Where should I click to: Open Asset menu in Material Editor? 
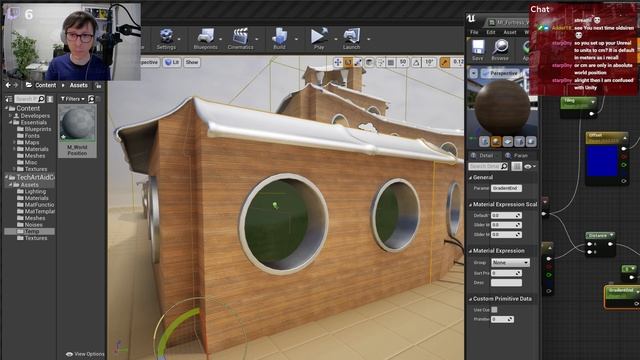pos(510,32)
